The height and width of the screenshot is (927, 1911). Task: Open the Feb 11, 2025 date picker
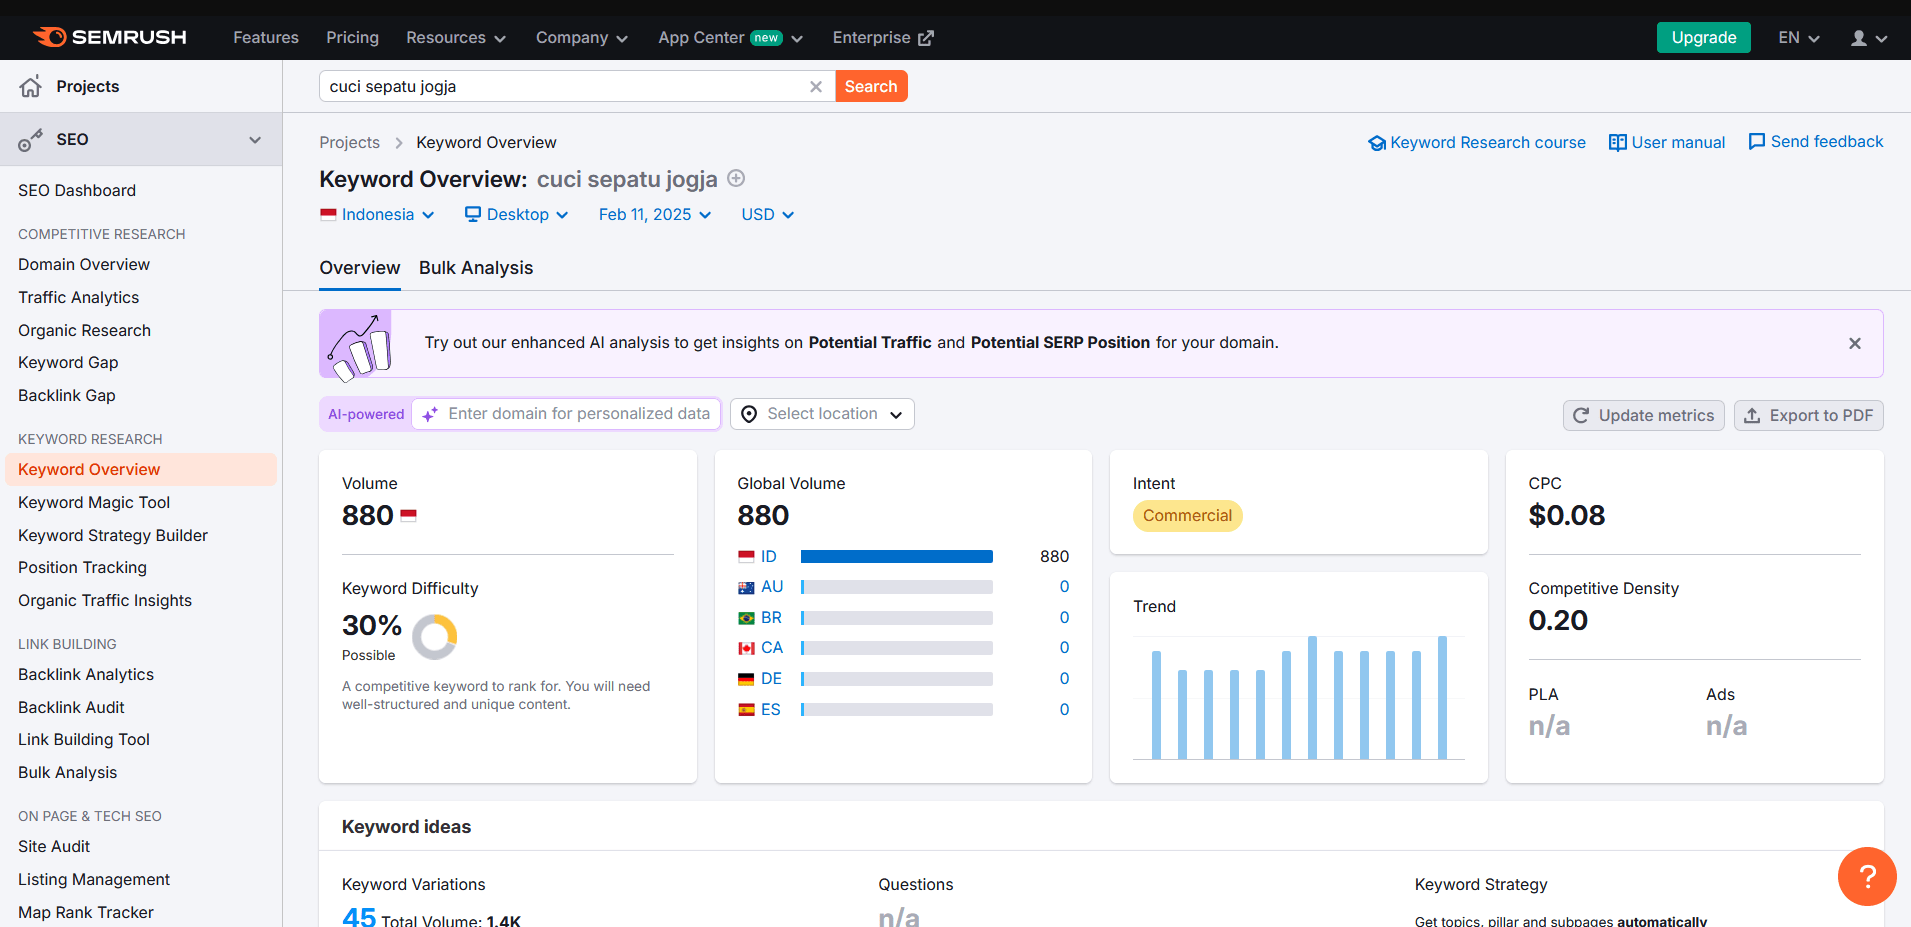tap(655, 215)
